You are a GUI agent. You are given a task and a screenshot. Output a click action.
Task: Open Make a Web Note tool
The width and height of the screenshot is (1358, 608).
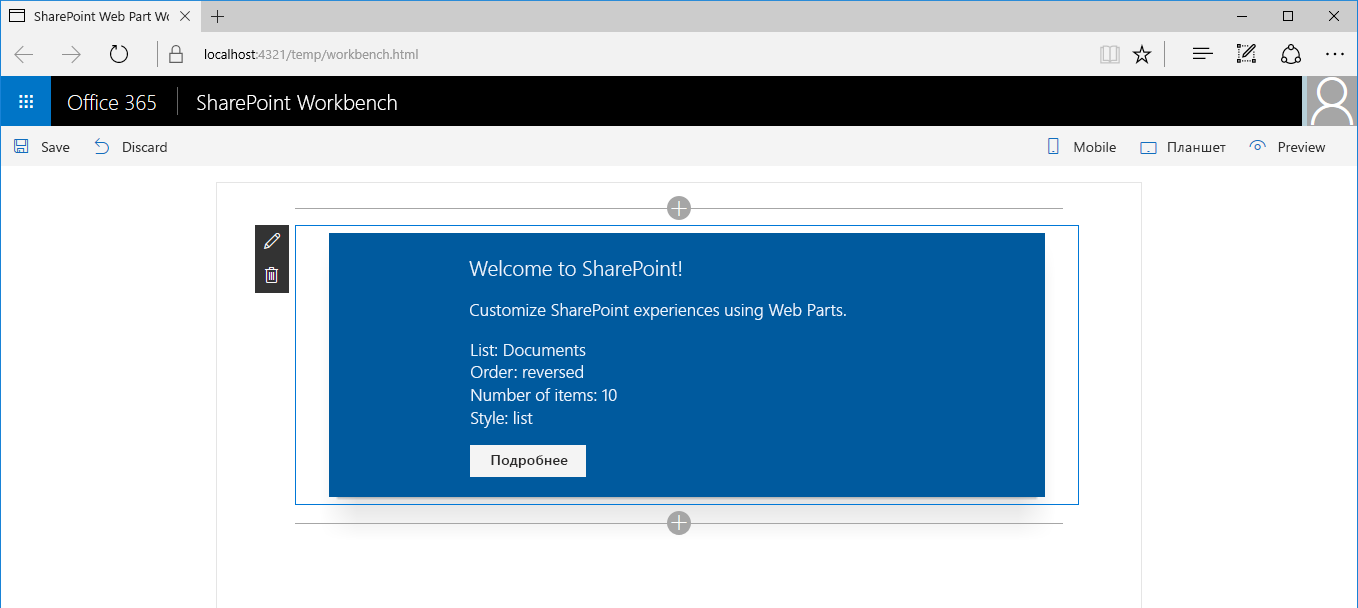coord(1246,54)
